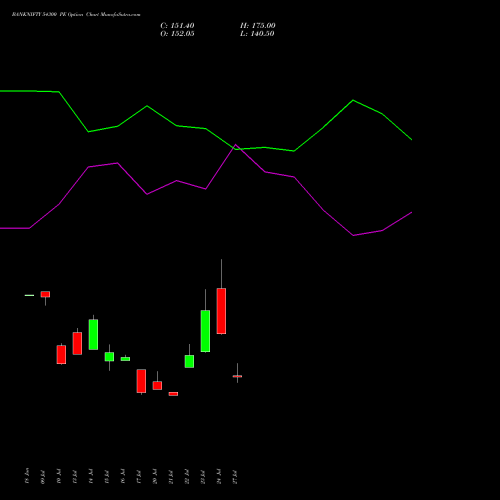Click the 21 Jul date label
Viewport: 500px width, 500px height.
tap(171, 477)
